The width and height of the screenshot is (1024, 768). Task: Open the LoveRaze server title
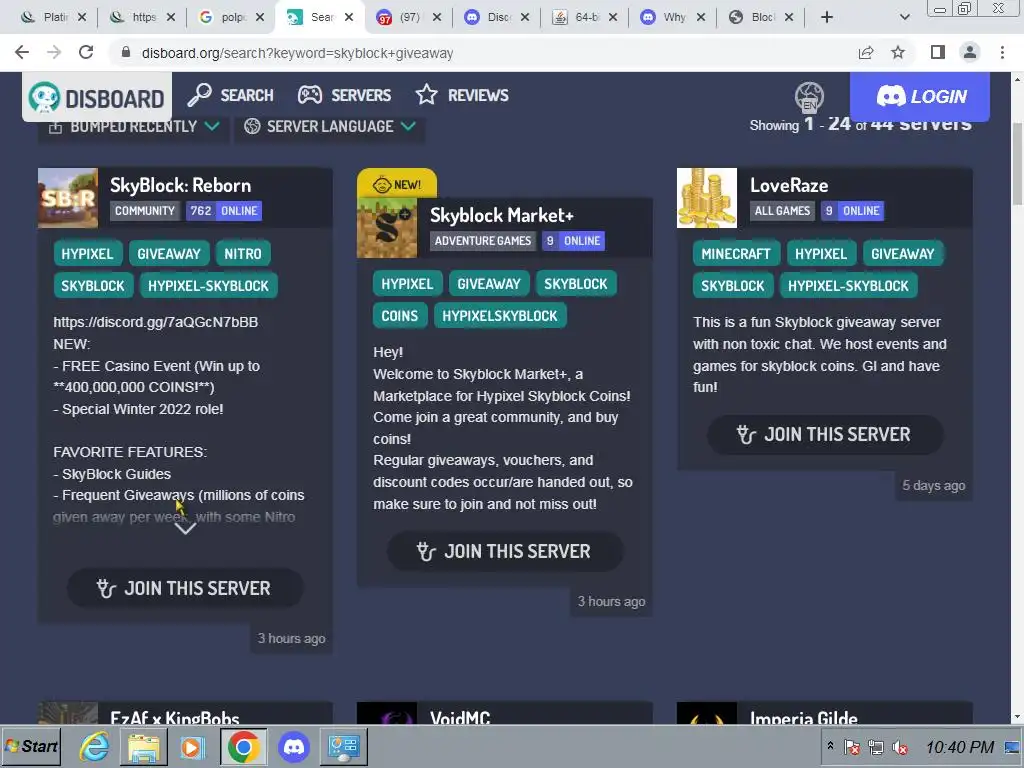point(789,185)
